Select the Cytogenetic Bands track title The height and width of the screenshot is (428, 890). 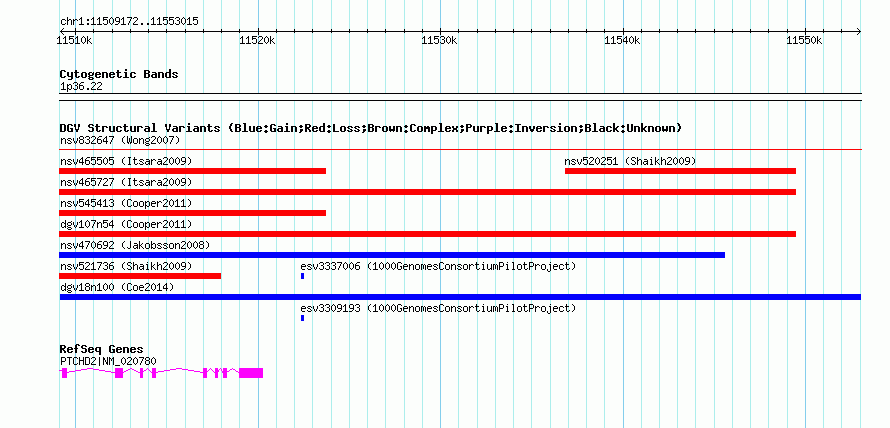[119, 74]
